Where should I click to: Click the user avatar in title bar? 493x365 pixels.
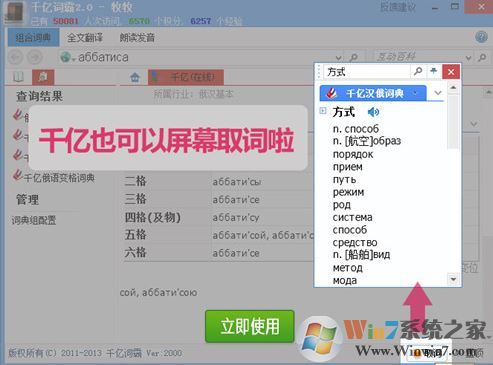point(14,12)
